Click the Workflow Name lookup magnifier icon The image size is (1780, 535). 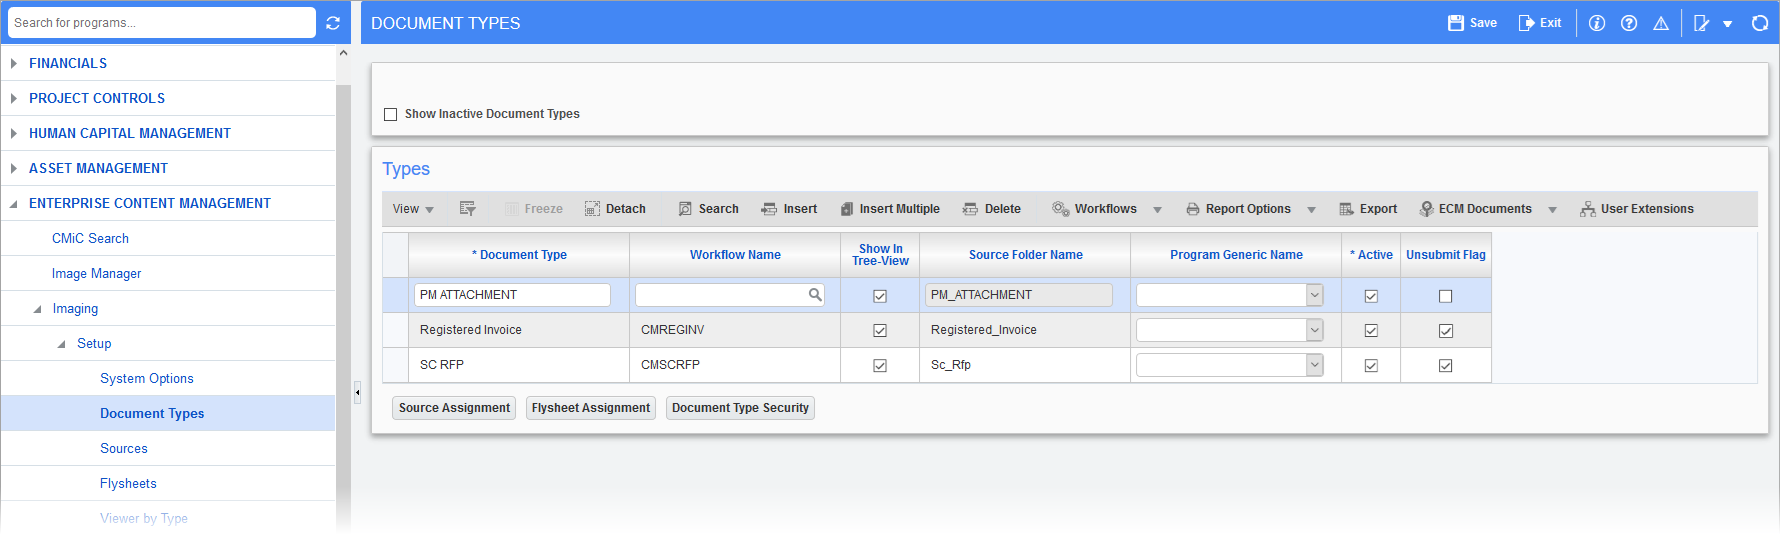coord(815,295)
